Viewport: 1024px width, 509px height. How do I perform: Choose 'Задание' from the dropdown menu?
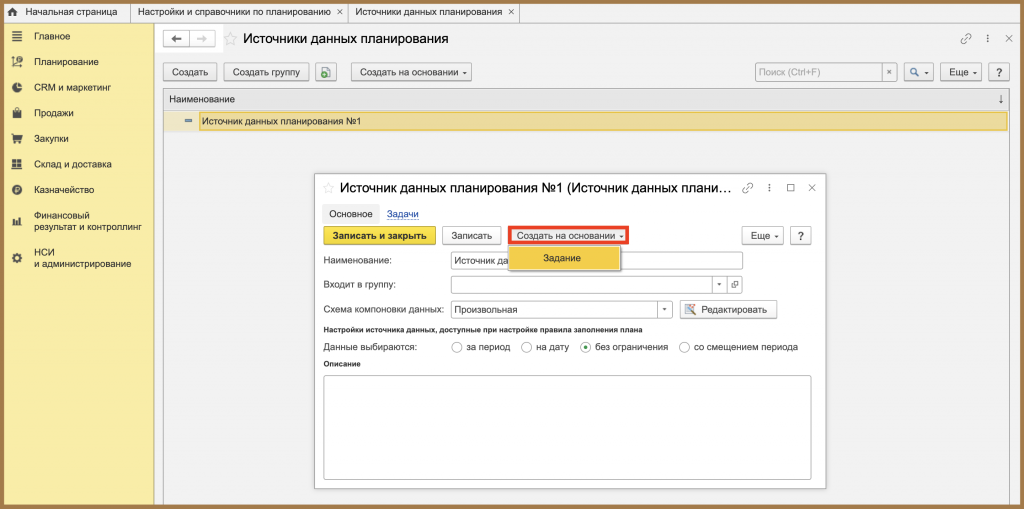(x=564, y=259)
